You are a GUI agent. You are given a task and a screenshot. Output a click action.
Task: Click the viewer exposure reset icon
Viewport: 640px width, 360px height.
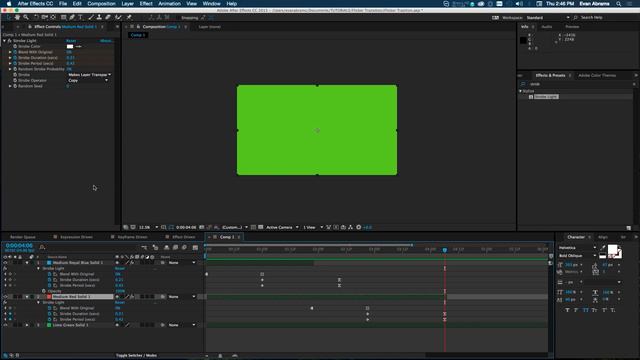point(359,227)
